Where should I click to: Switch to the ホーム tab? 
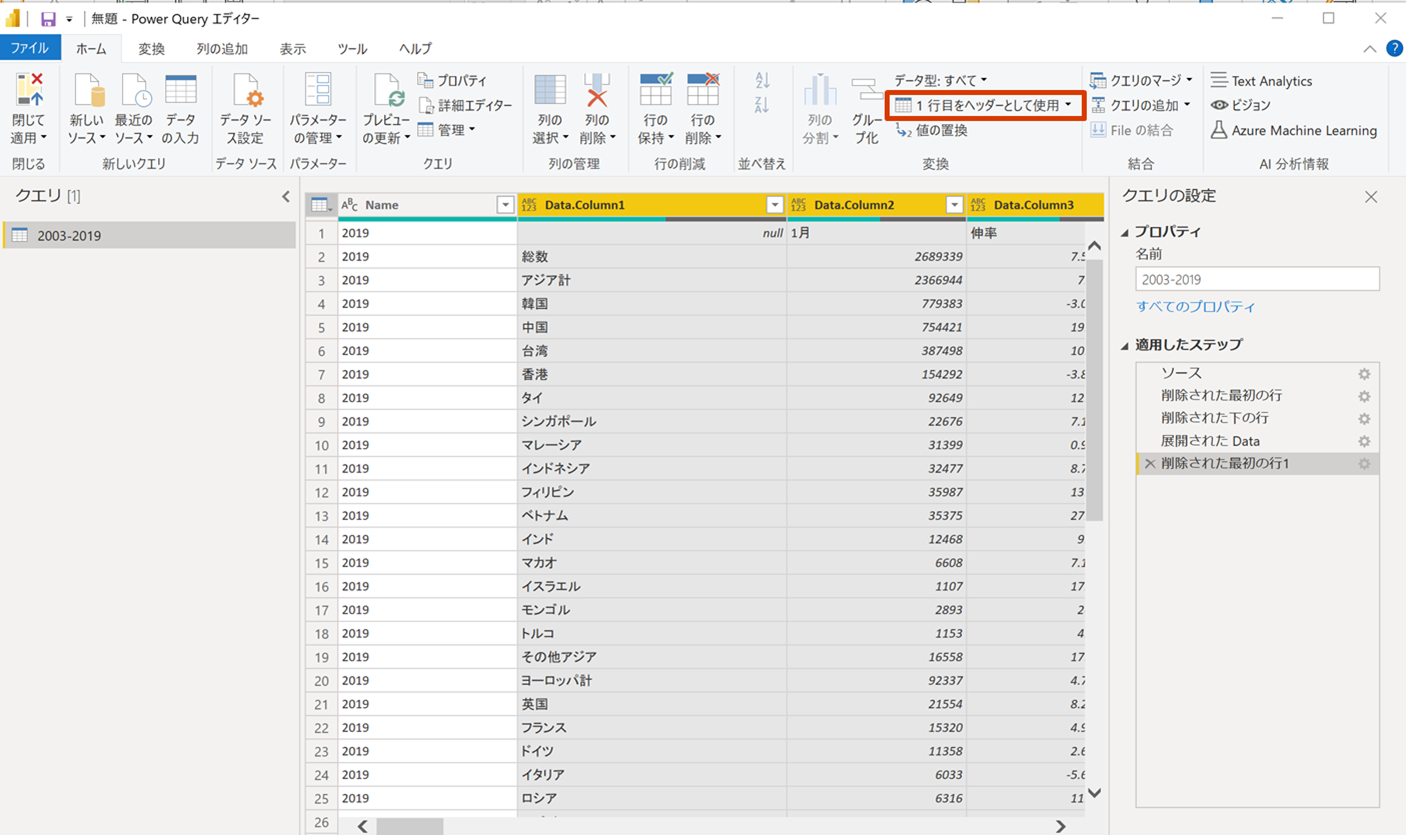(x=91, y=48)
